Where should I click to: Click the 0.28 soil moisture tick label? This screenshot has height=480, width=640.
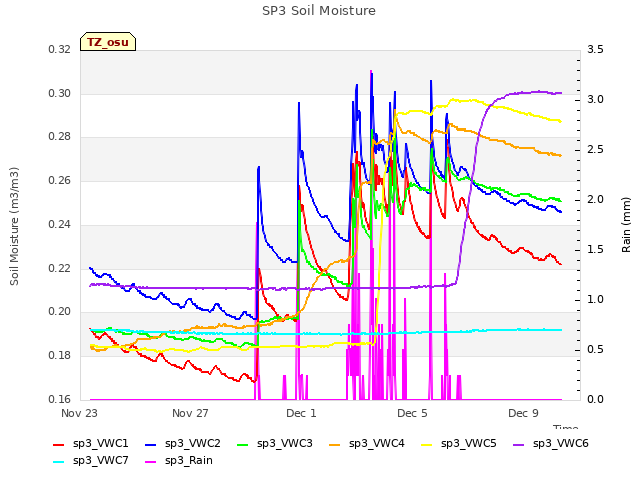(60, 137)
